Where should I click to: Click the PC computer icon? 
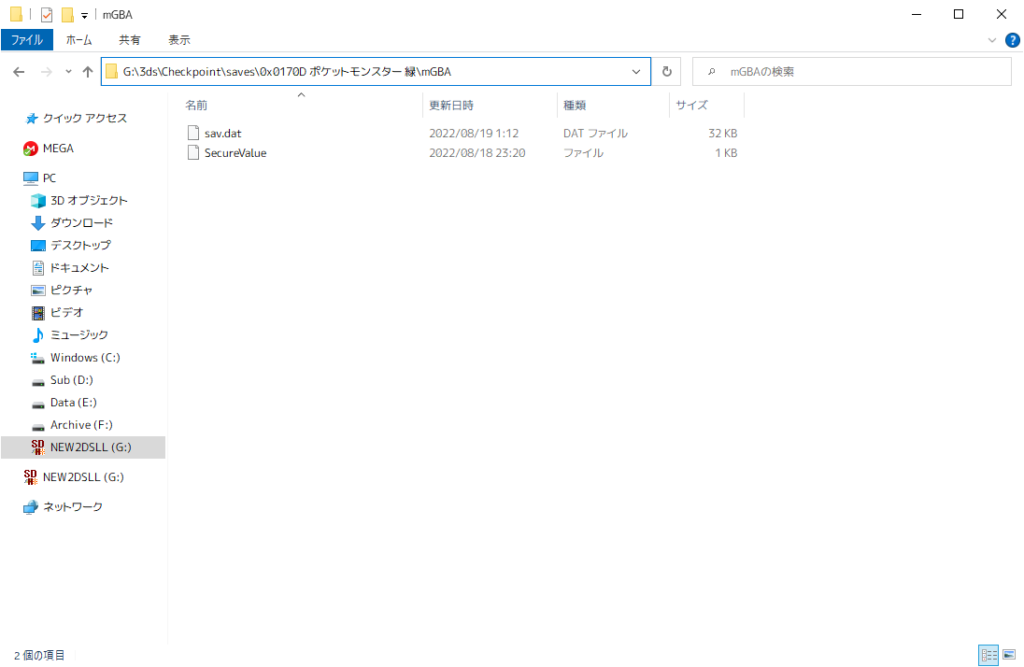pyautogui.click(x=30, y=178)
